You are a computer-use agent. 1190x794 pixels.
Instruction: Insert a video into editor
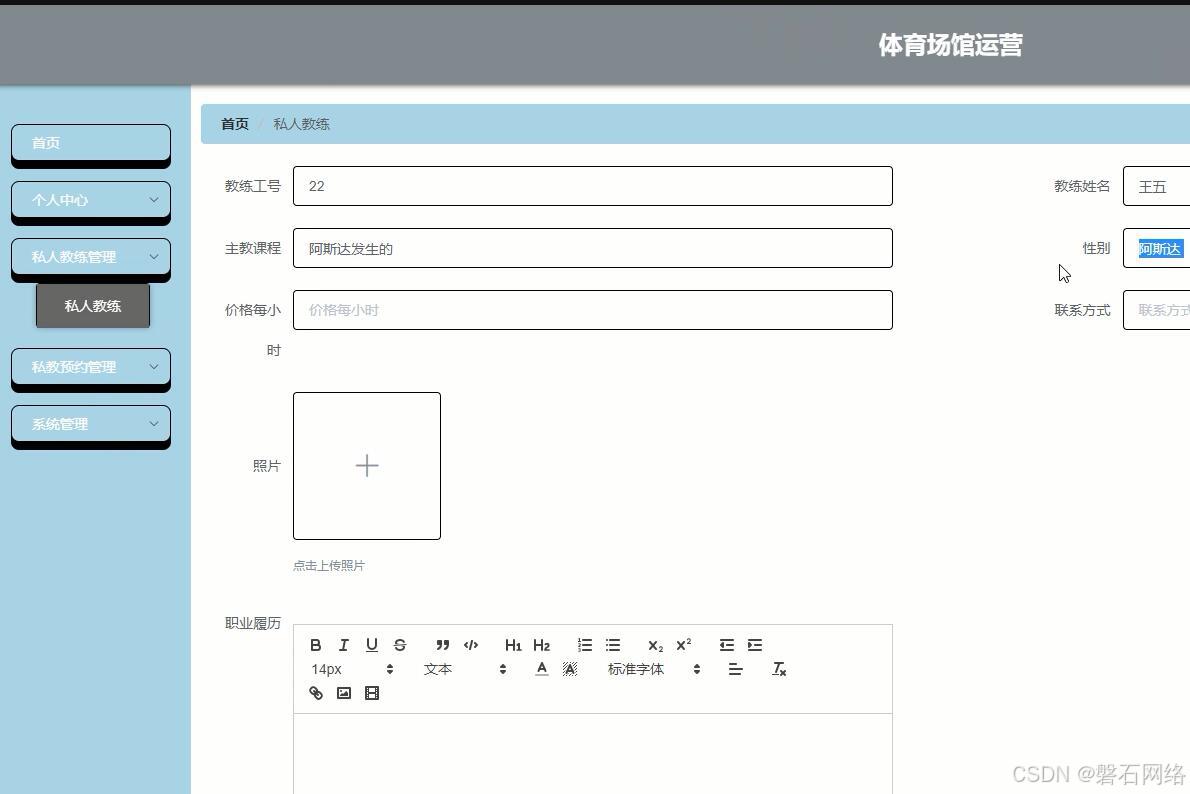(372, 693)
